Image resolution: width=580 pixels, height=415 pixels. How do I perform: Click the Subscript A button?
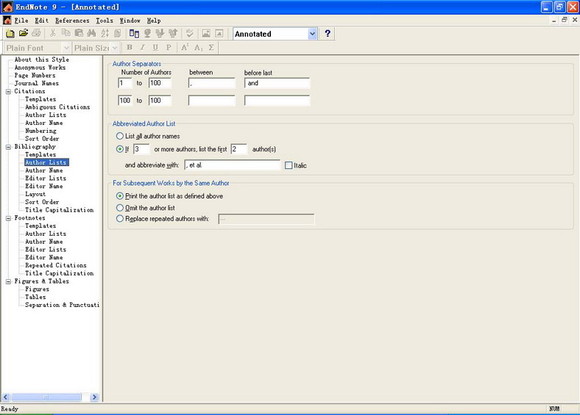pyautogui.click(x=198, y=47)
